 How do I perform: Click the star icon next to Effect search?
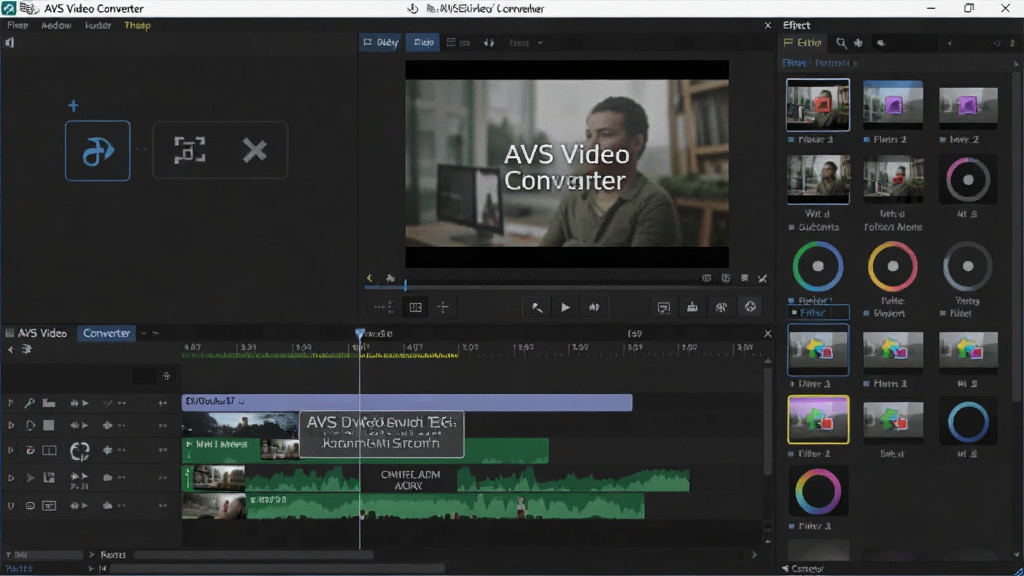click(858, 43)
